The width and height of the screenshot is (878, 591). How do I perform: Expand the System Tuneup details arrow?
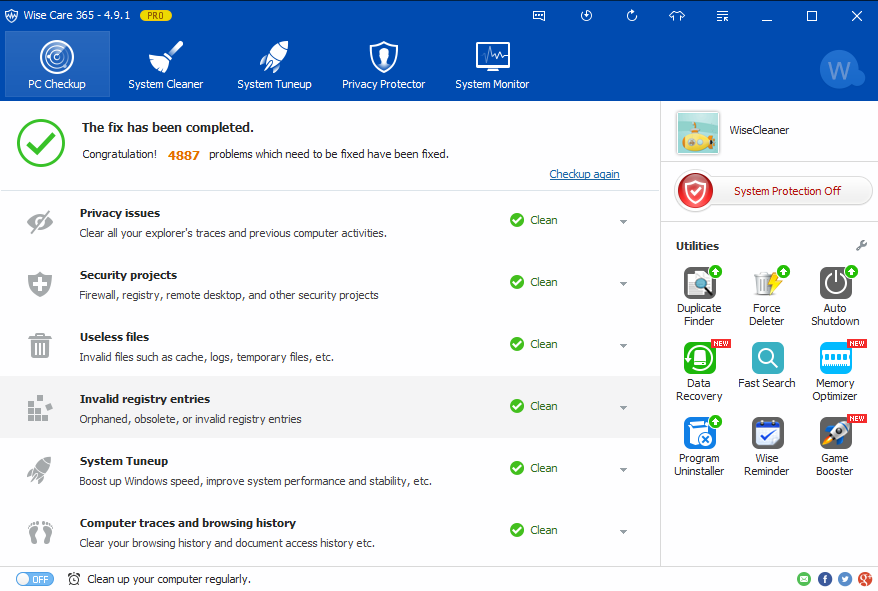[x=623, y=470]
